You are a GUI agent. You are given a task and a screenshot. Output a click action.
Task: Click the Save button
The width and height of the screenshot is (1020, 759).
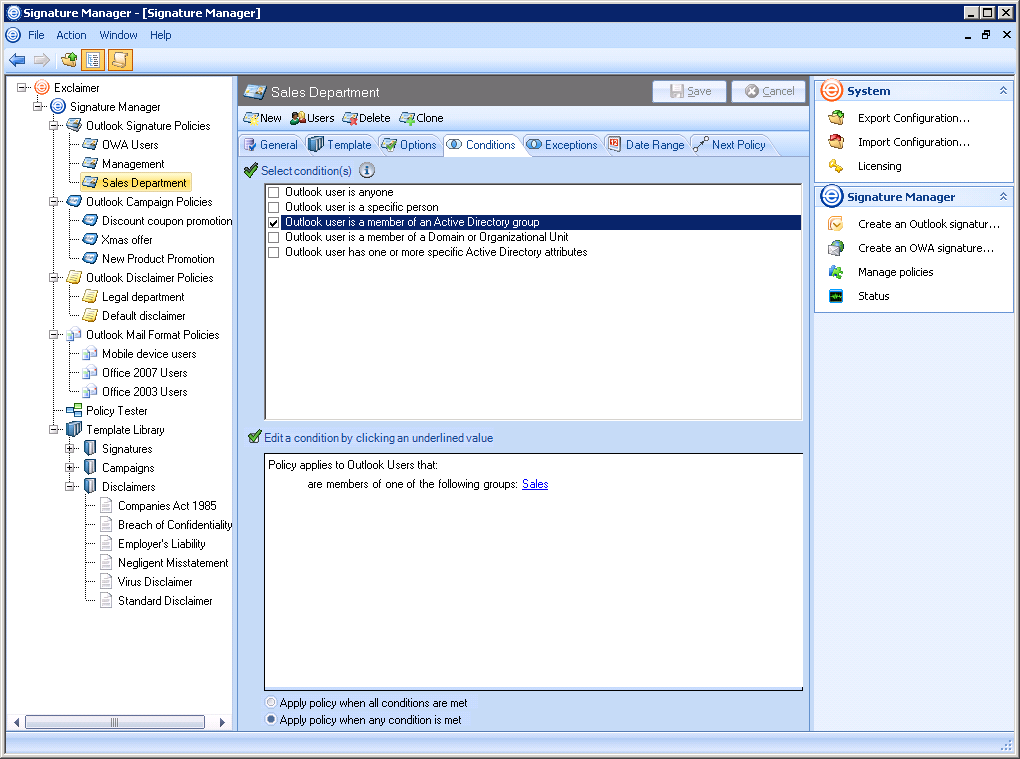(690, 92)
